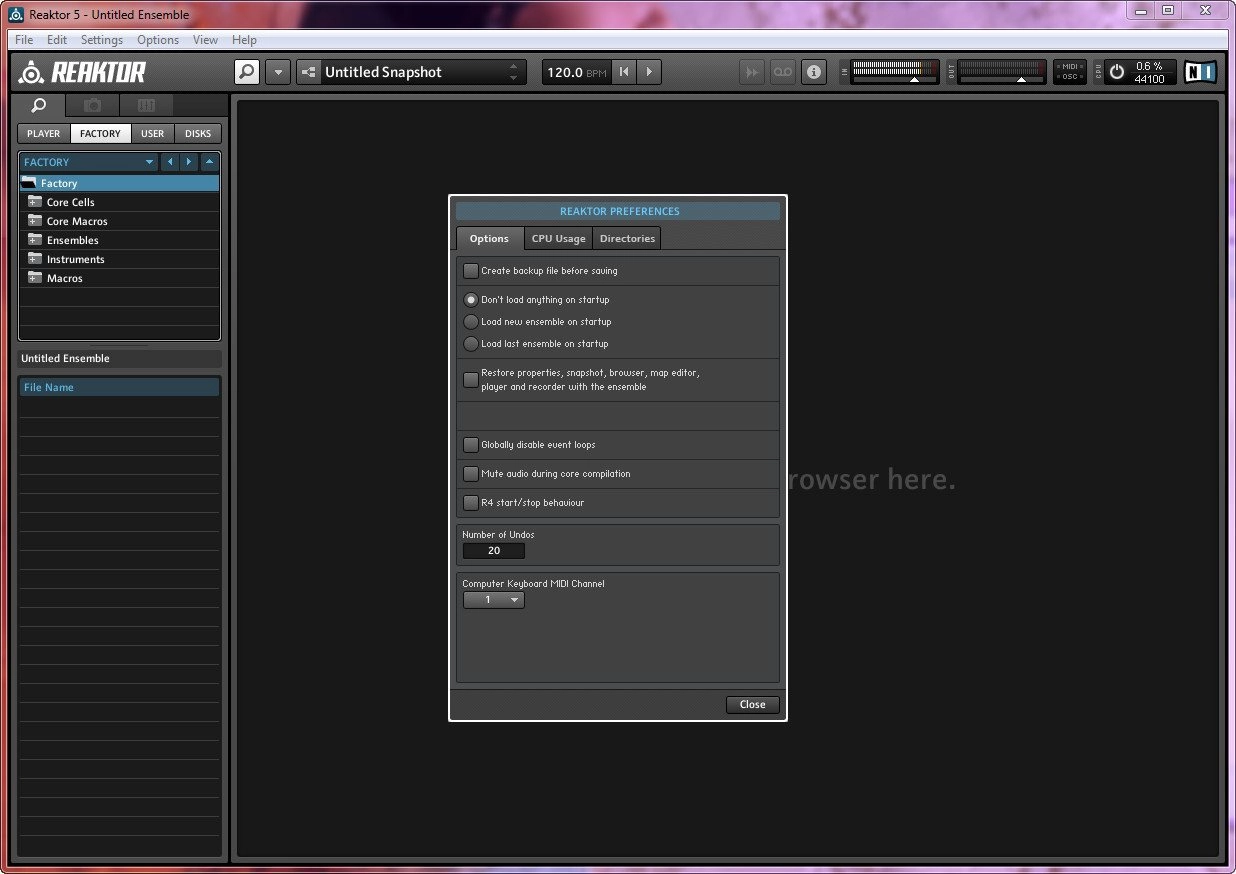Select the Factory root folder

[x=119, y=183]
